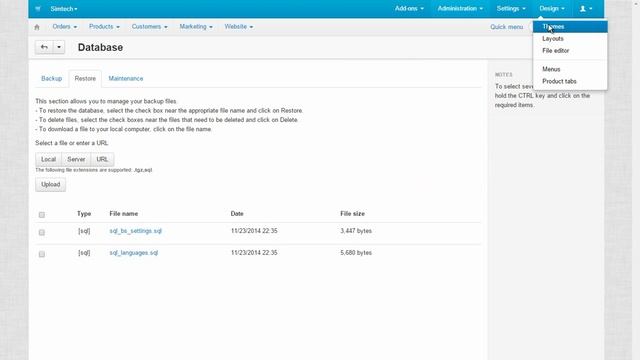Image resolution: width=640 pixels, height=360 pixels.
Task: Expand the Orders menu
Action: (64, 27)
